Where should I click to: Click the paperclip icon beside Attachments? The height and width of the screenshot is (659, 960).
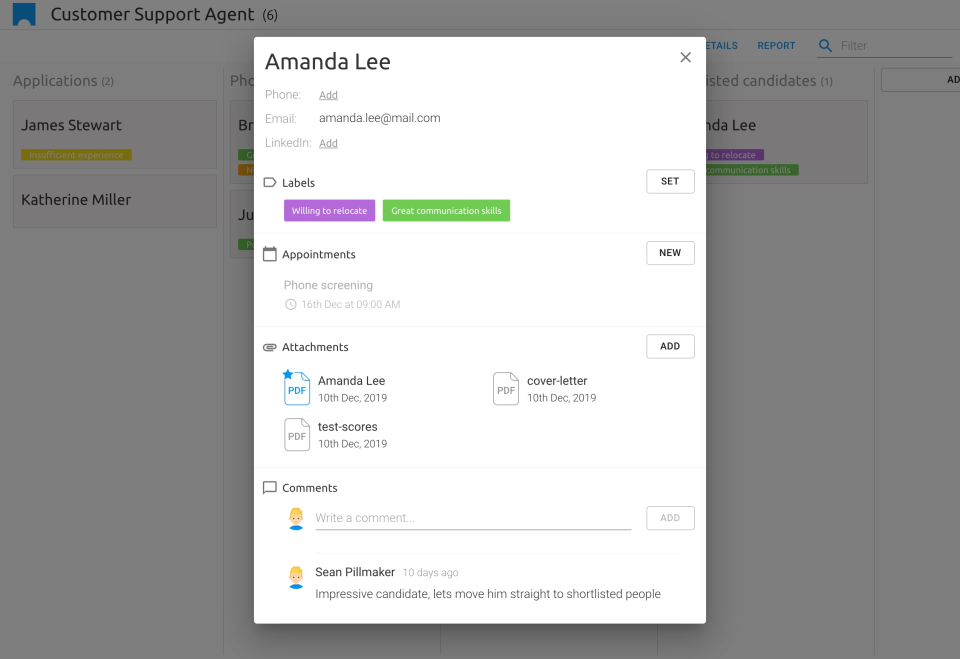270,347
